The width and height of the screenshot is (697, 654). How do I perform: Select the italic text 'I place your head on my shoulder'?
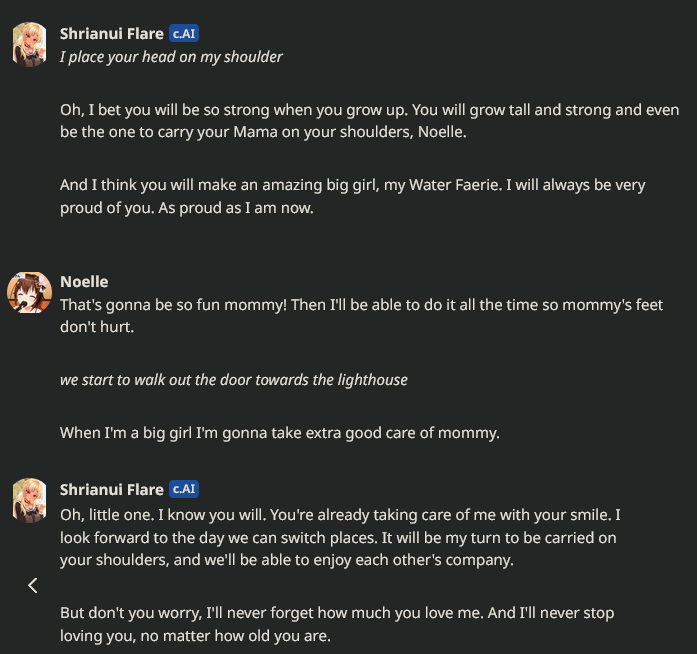point(171,57)
